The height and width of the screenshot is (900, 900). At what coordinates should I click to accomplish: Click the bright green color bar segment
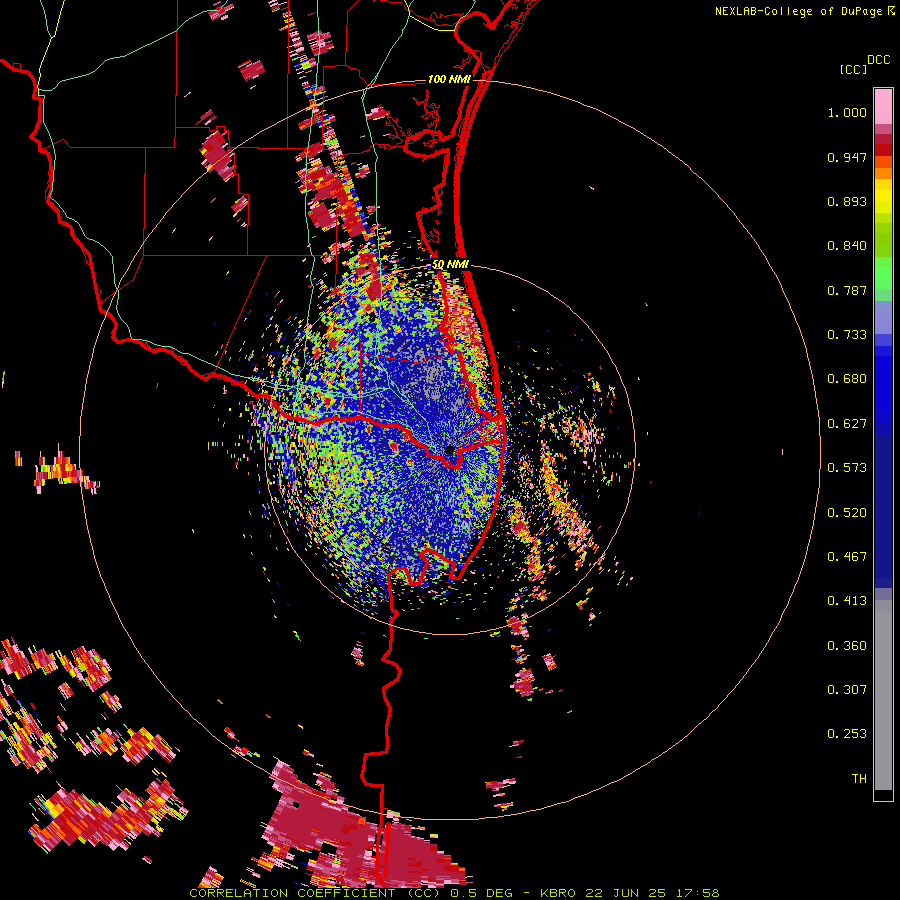883,273
